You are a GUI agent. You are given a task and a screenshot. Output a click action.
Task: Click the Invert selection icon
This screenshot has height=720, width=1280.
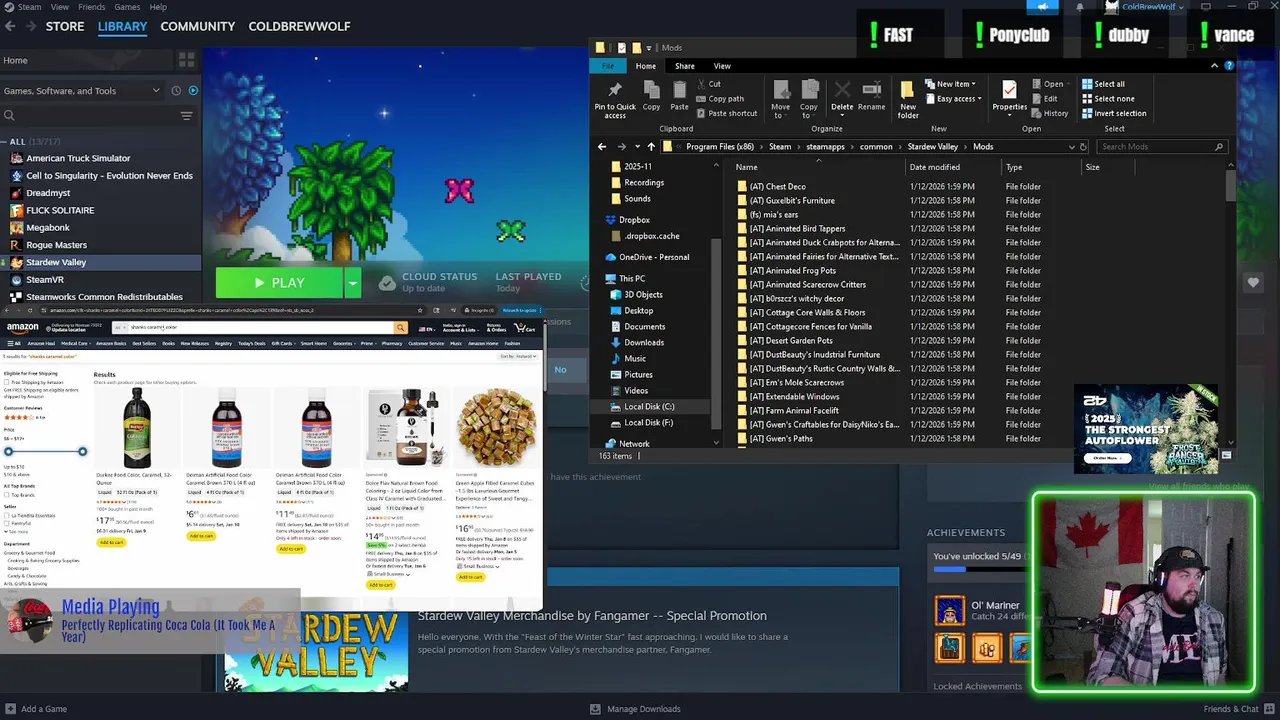1087,113
